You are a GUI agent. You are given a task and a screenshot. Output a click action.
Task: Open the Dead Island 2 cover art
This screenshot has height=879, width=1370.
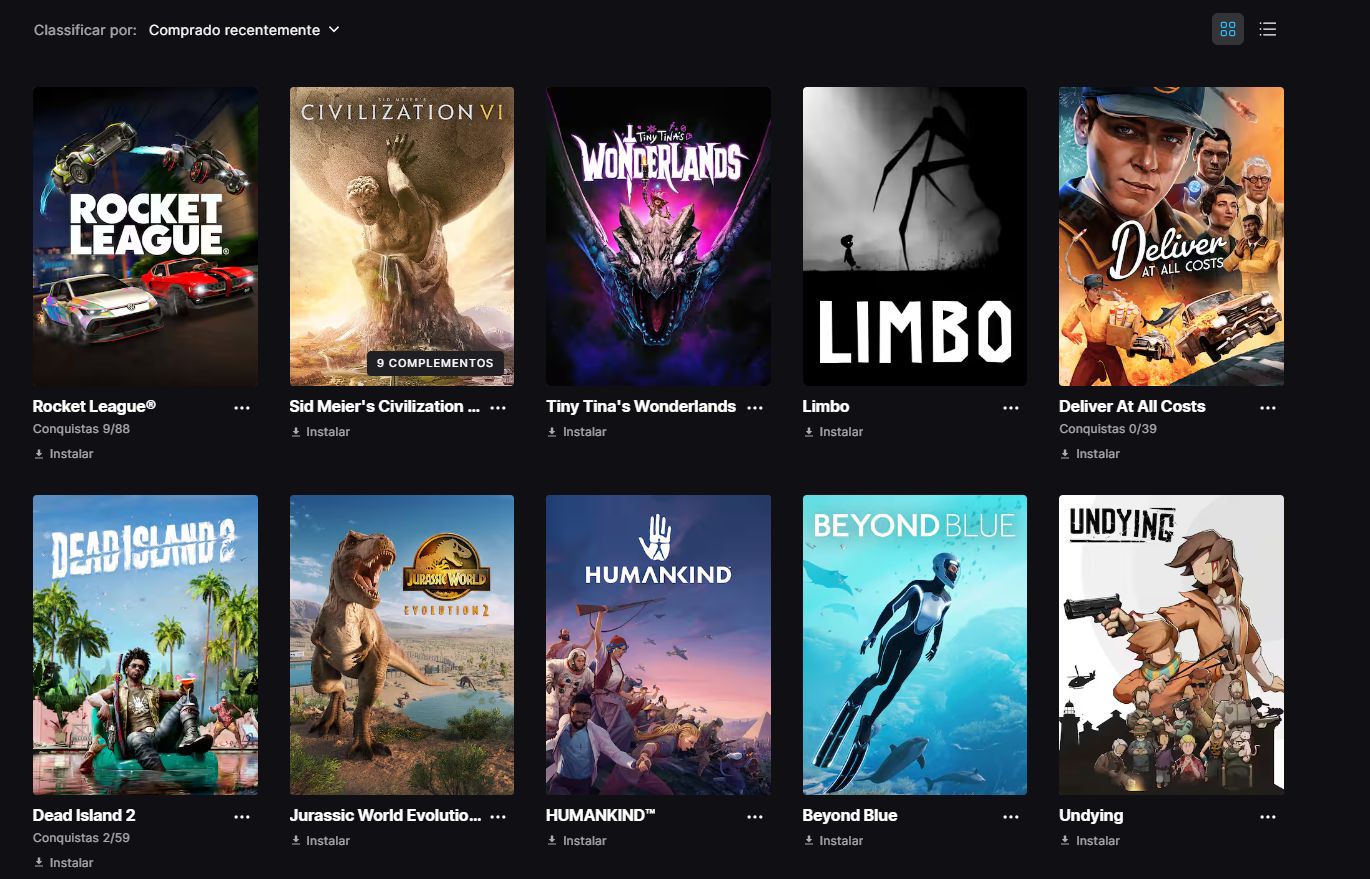[145, 645]
